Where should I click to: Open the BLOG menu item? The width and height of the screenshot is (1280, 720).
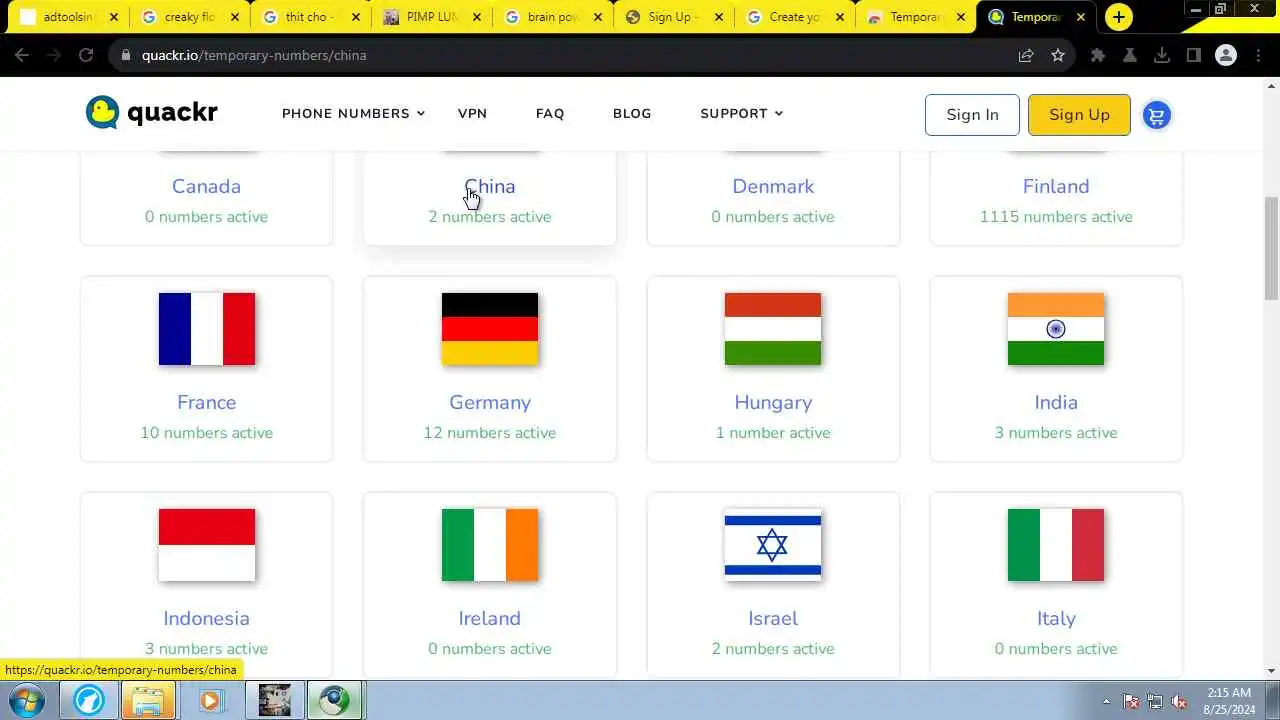pos(632,113)
